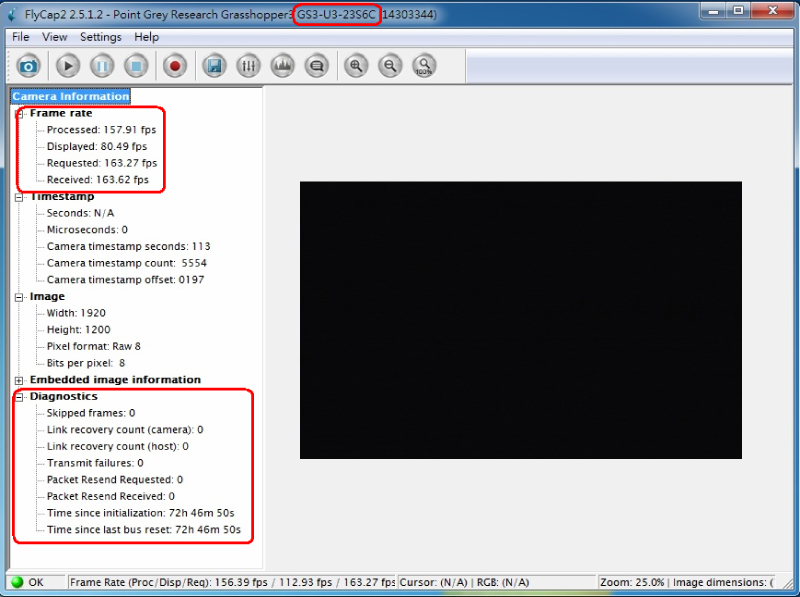This screenshot has width=800, height=597.
Task: Zoom in on the camera image
Action: coord(356,66)
